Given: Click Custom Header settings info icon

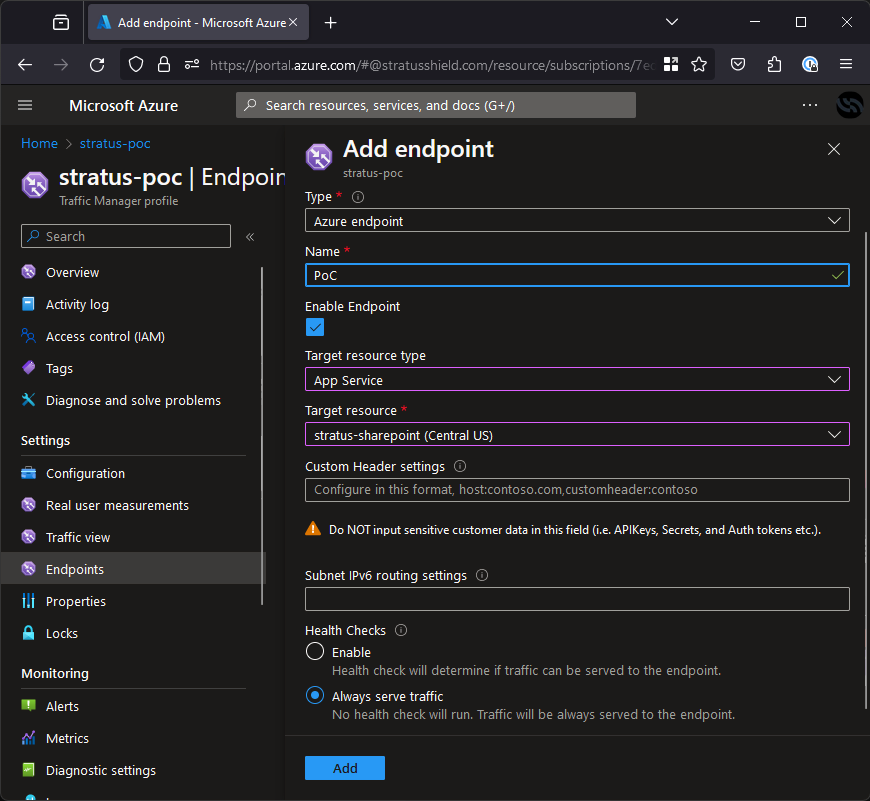Looking at the screenshot, I should click(460, 466).
